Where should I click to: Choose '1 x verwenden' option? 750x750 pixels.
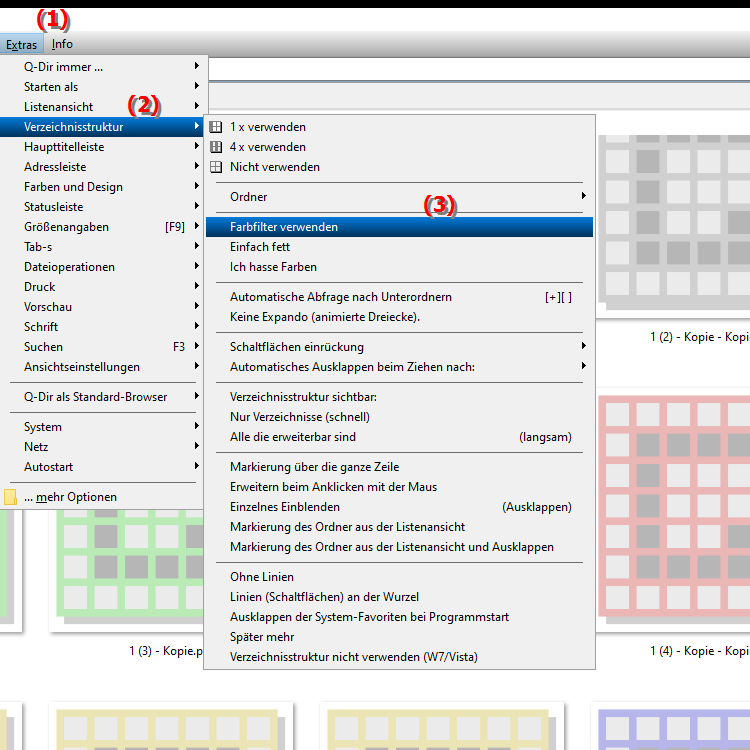coord(399,127)
